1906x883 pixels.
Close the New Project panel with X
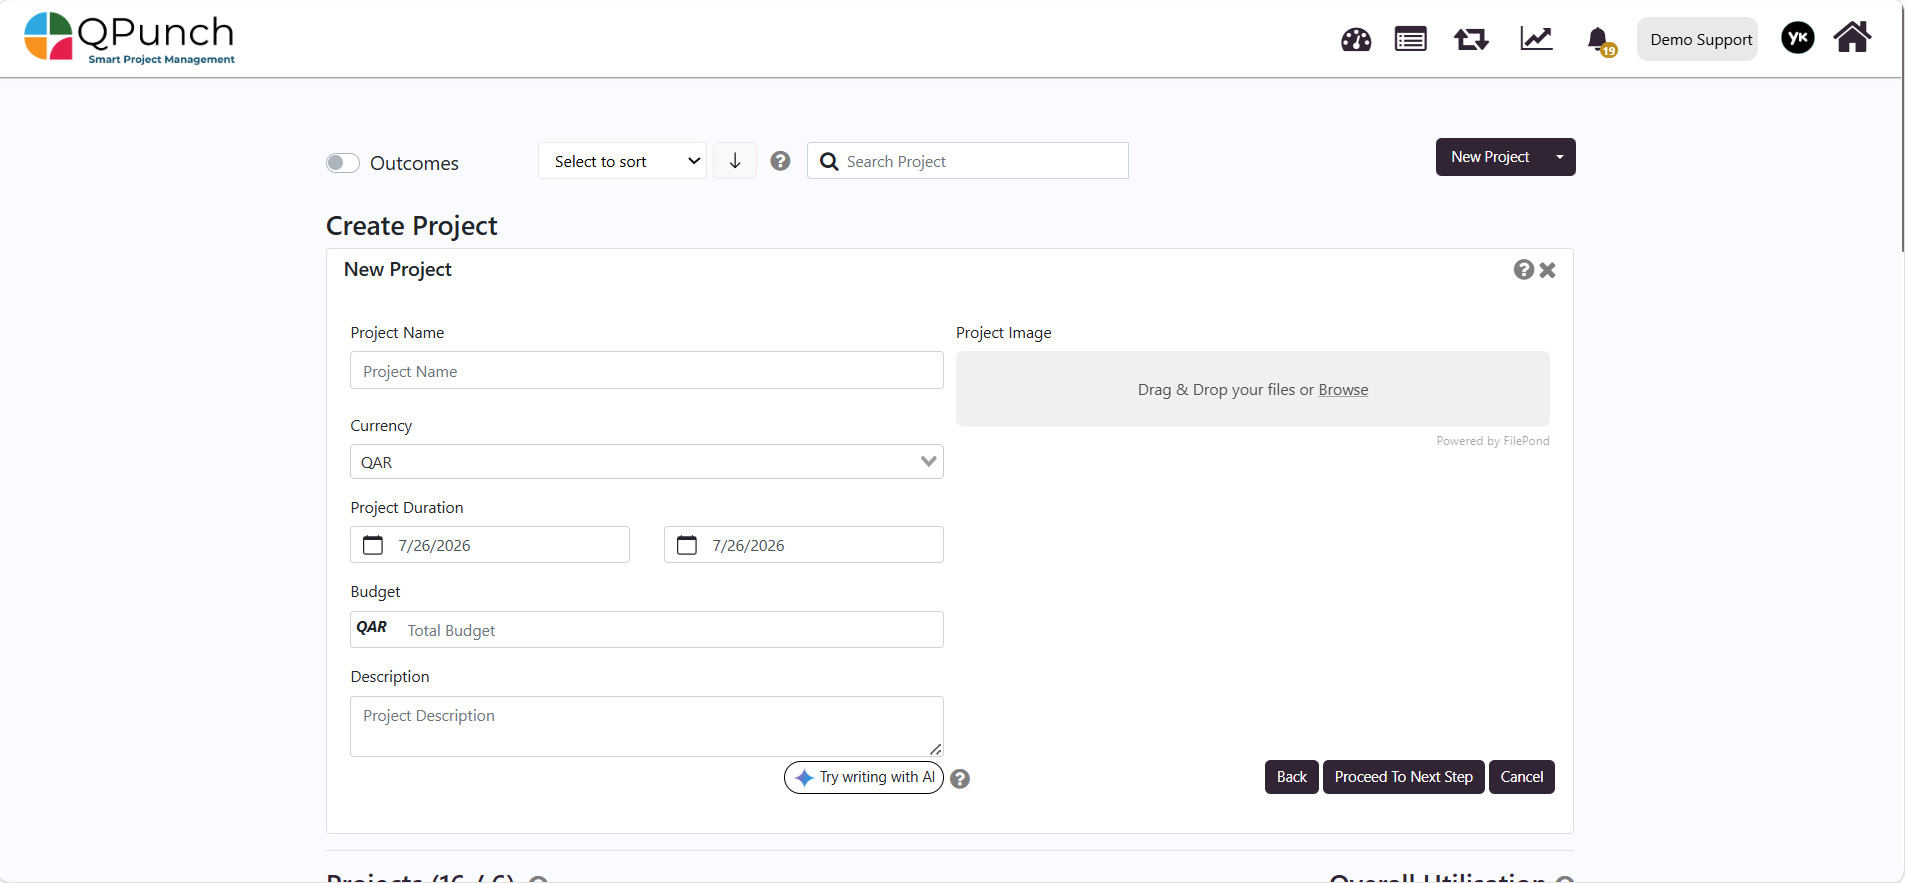(1548, 270)
